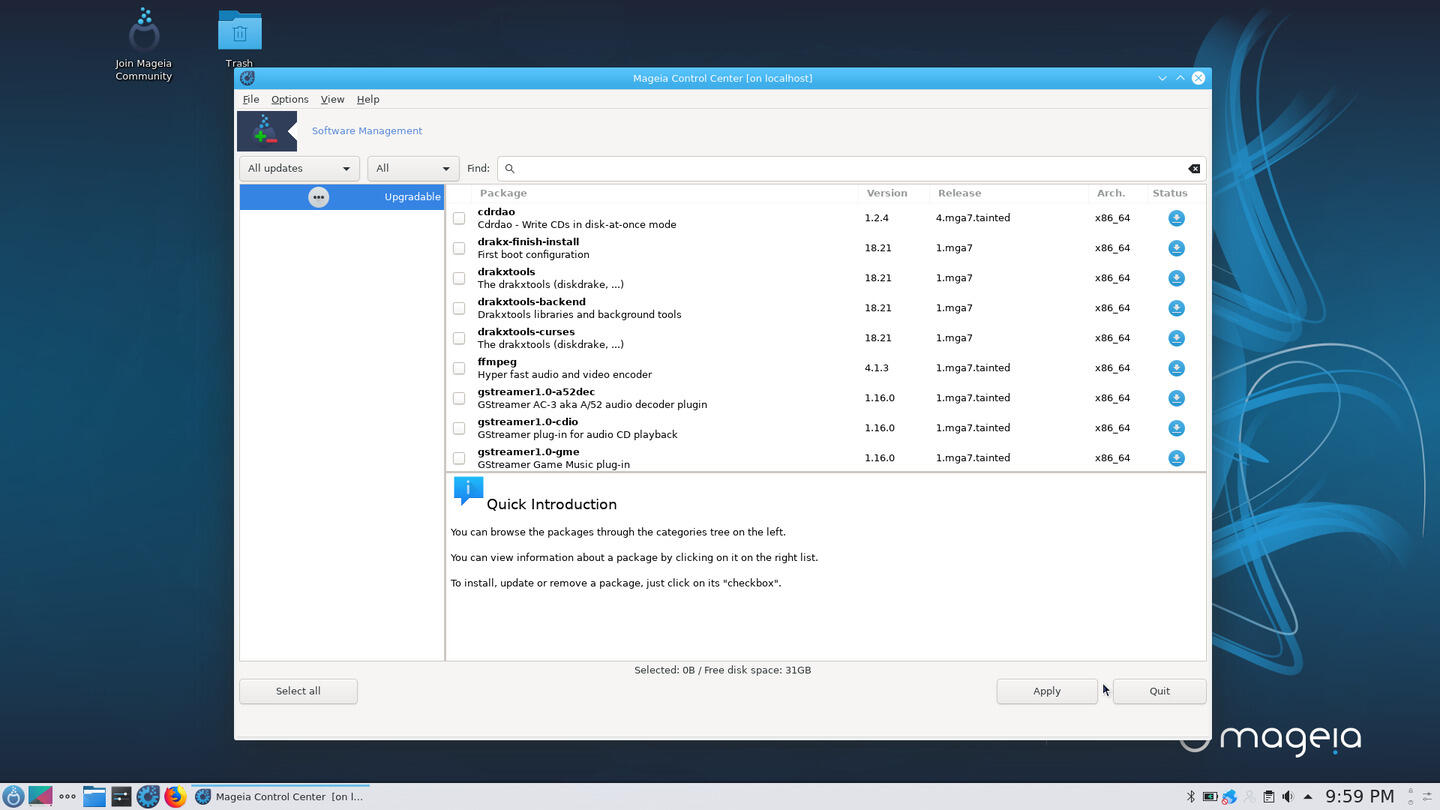Click the status icon for ffmpeg

[x=1176, y=368]
